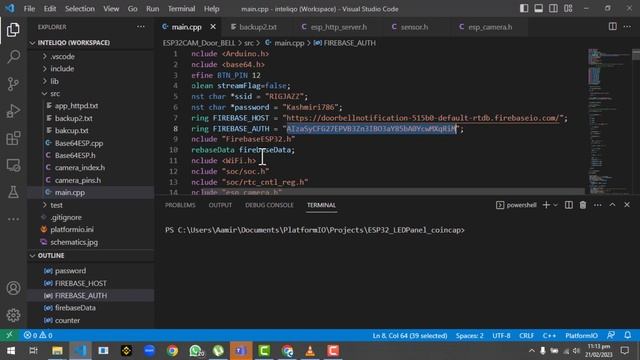Change CRLF end of line sequence
Viewport: 640px width, 360px height.
[x=527, y=336]
